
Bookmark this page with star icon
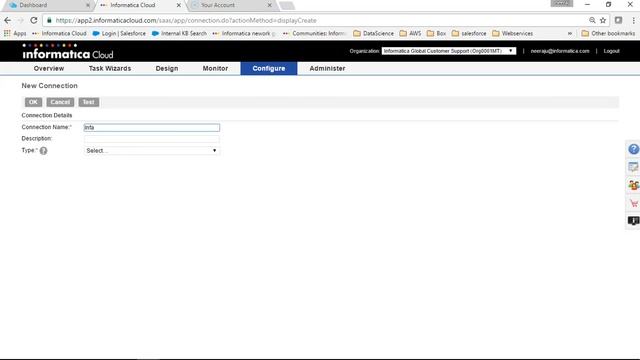[x=603, y=20]
